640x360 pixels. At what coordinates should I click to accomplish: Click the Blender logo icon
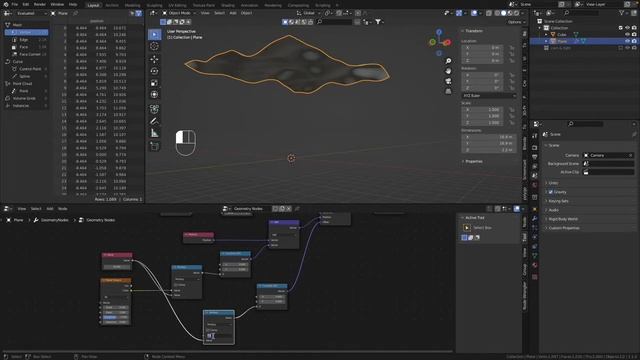pos(6,4)
